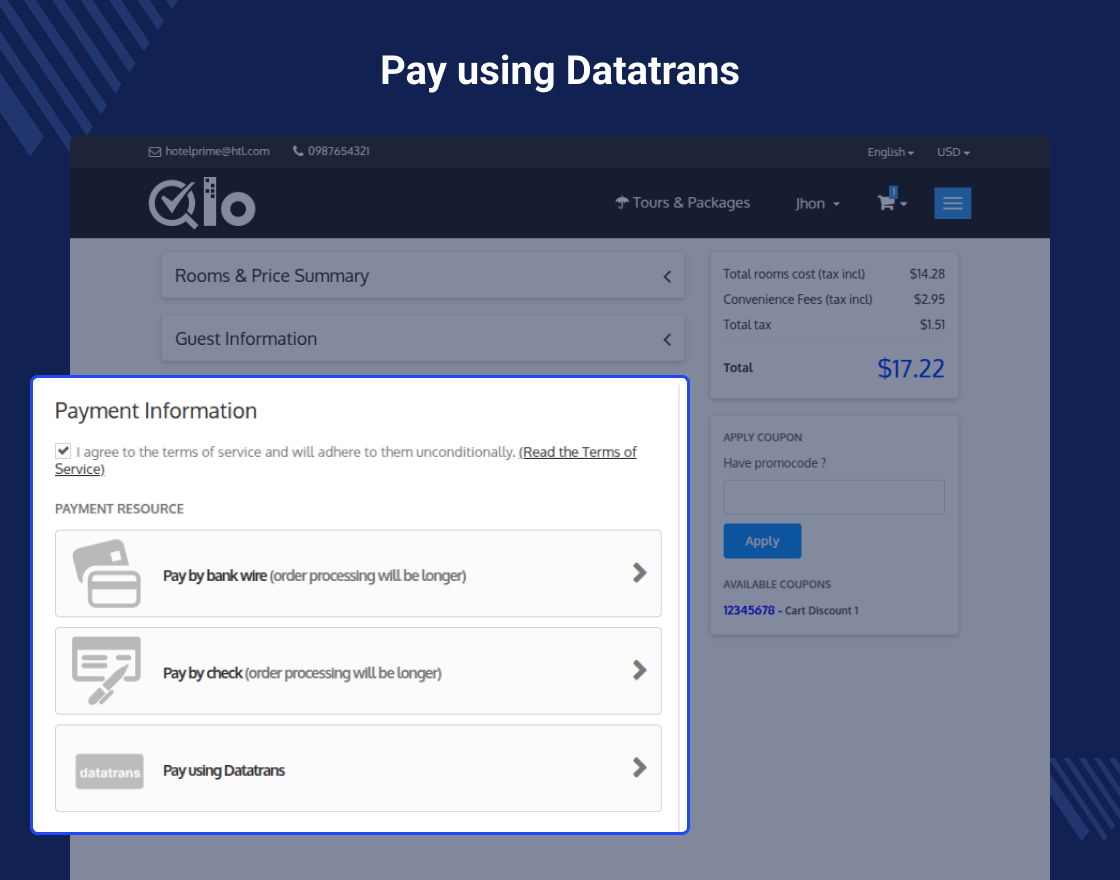Click the Convenience Fees $2.95 value

coord(929,299)
